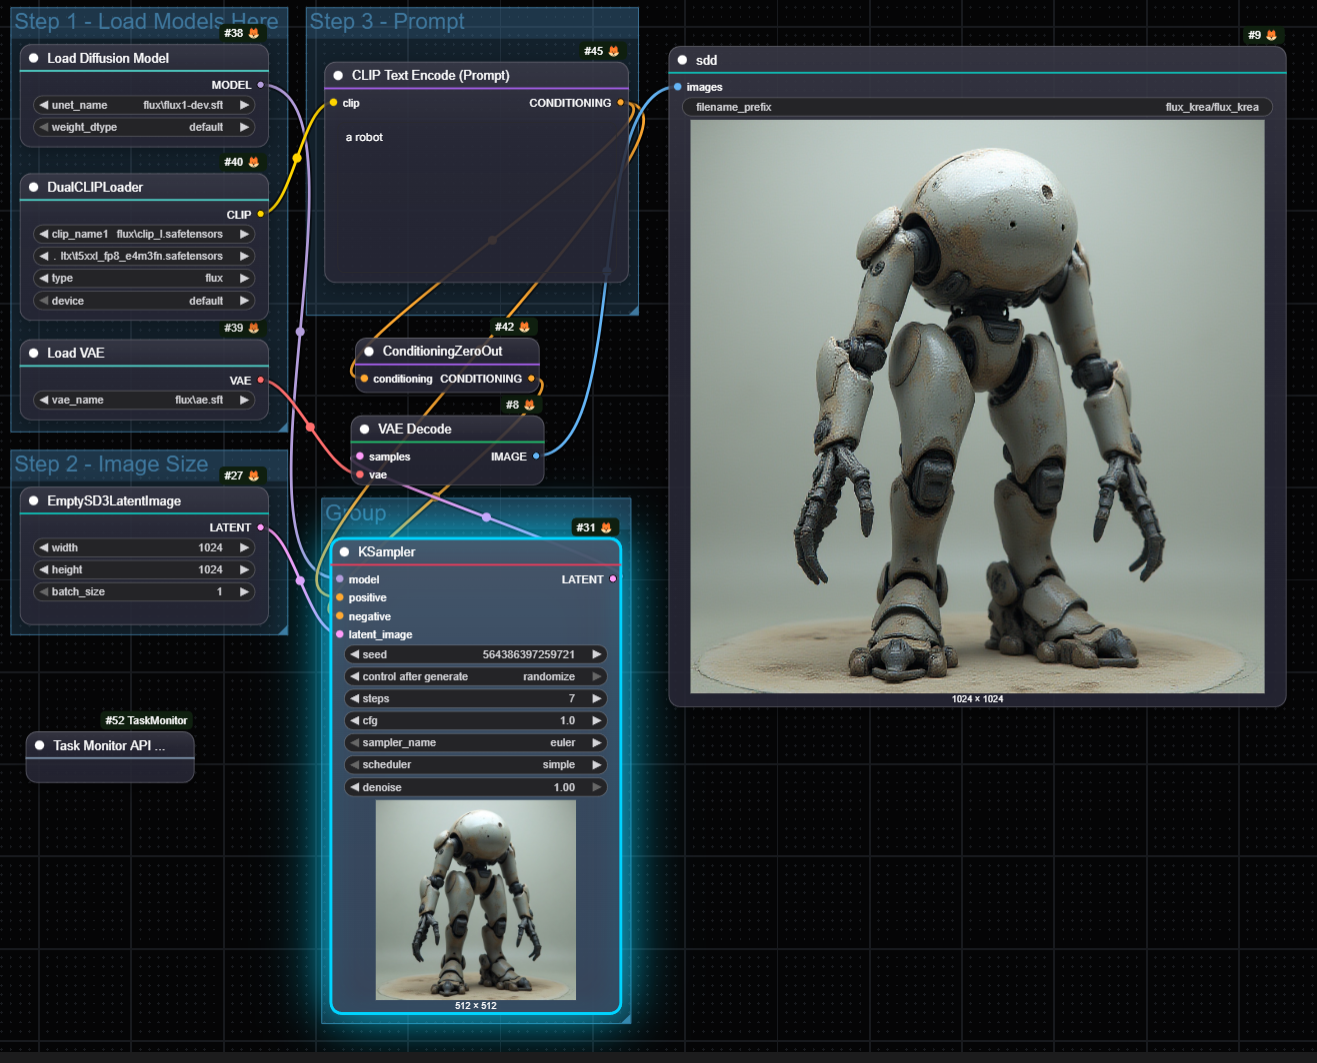Increase the steps value with right arrow
The image size is (1317, 1063).
(597, 699)
